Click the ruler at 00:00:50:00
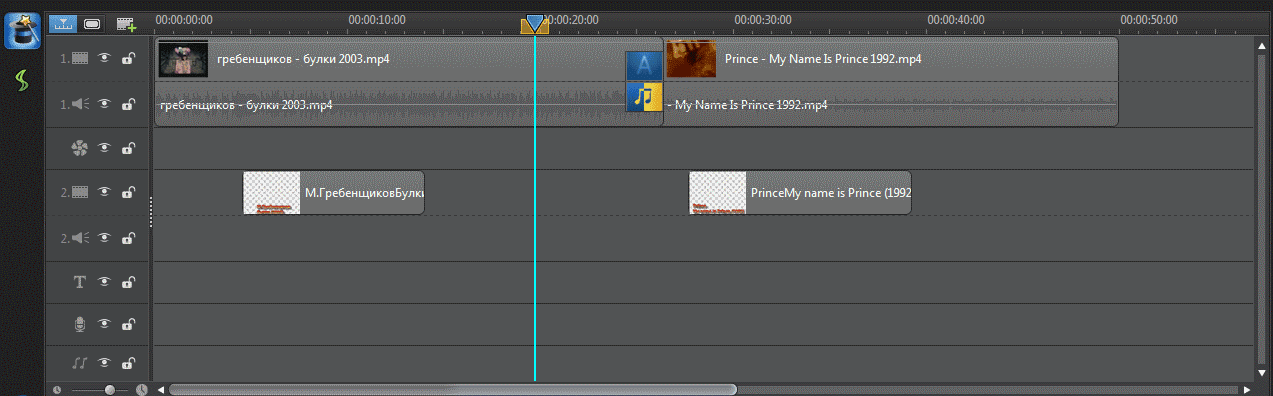 tap(1149, 19)
